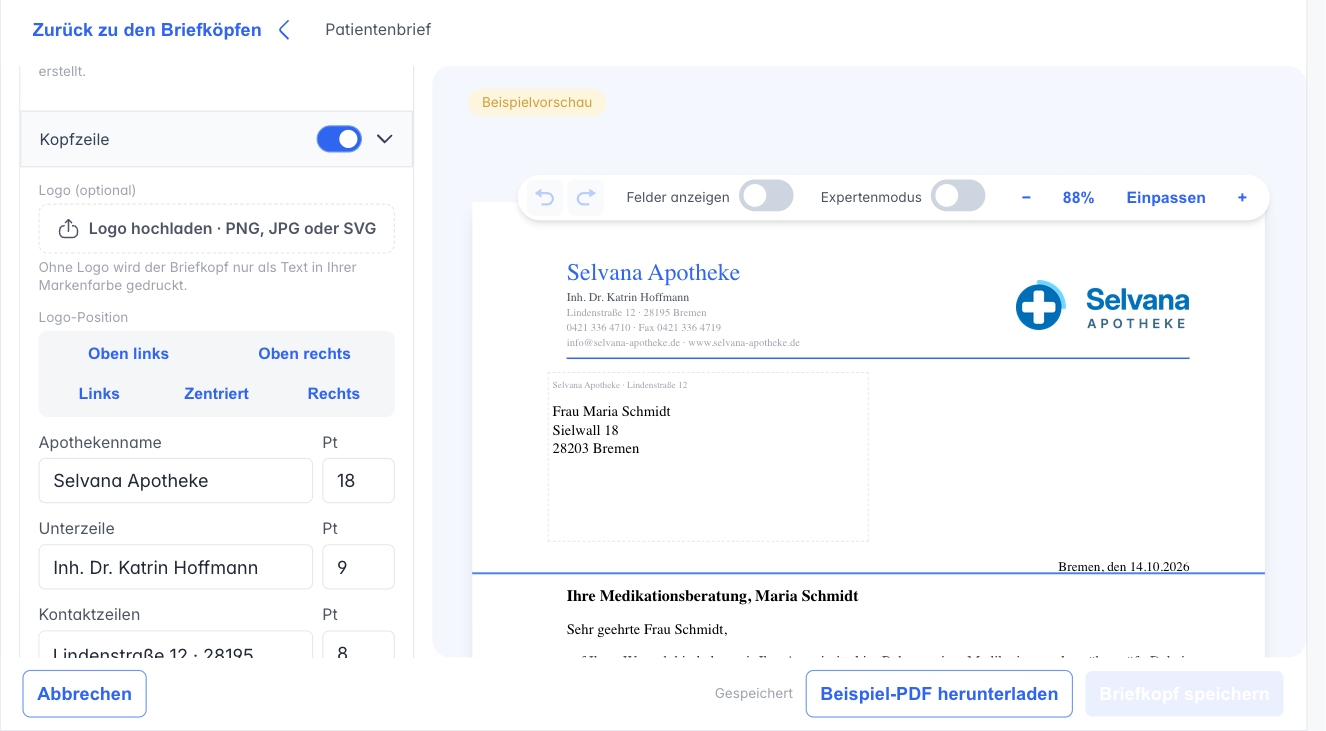Click the Kontaktzeilen Pt size field 8
The height and width of the screenshot is (731, 1326).
tap(358, 645)
